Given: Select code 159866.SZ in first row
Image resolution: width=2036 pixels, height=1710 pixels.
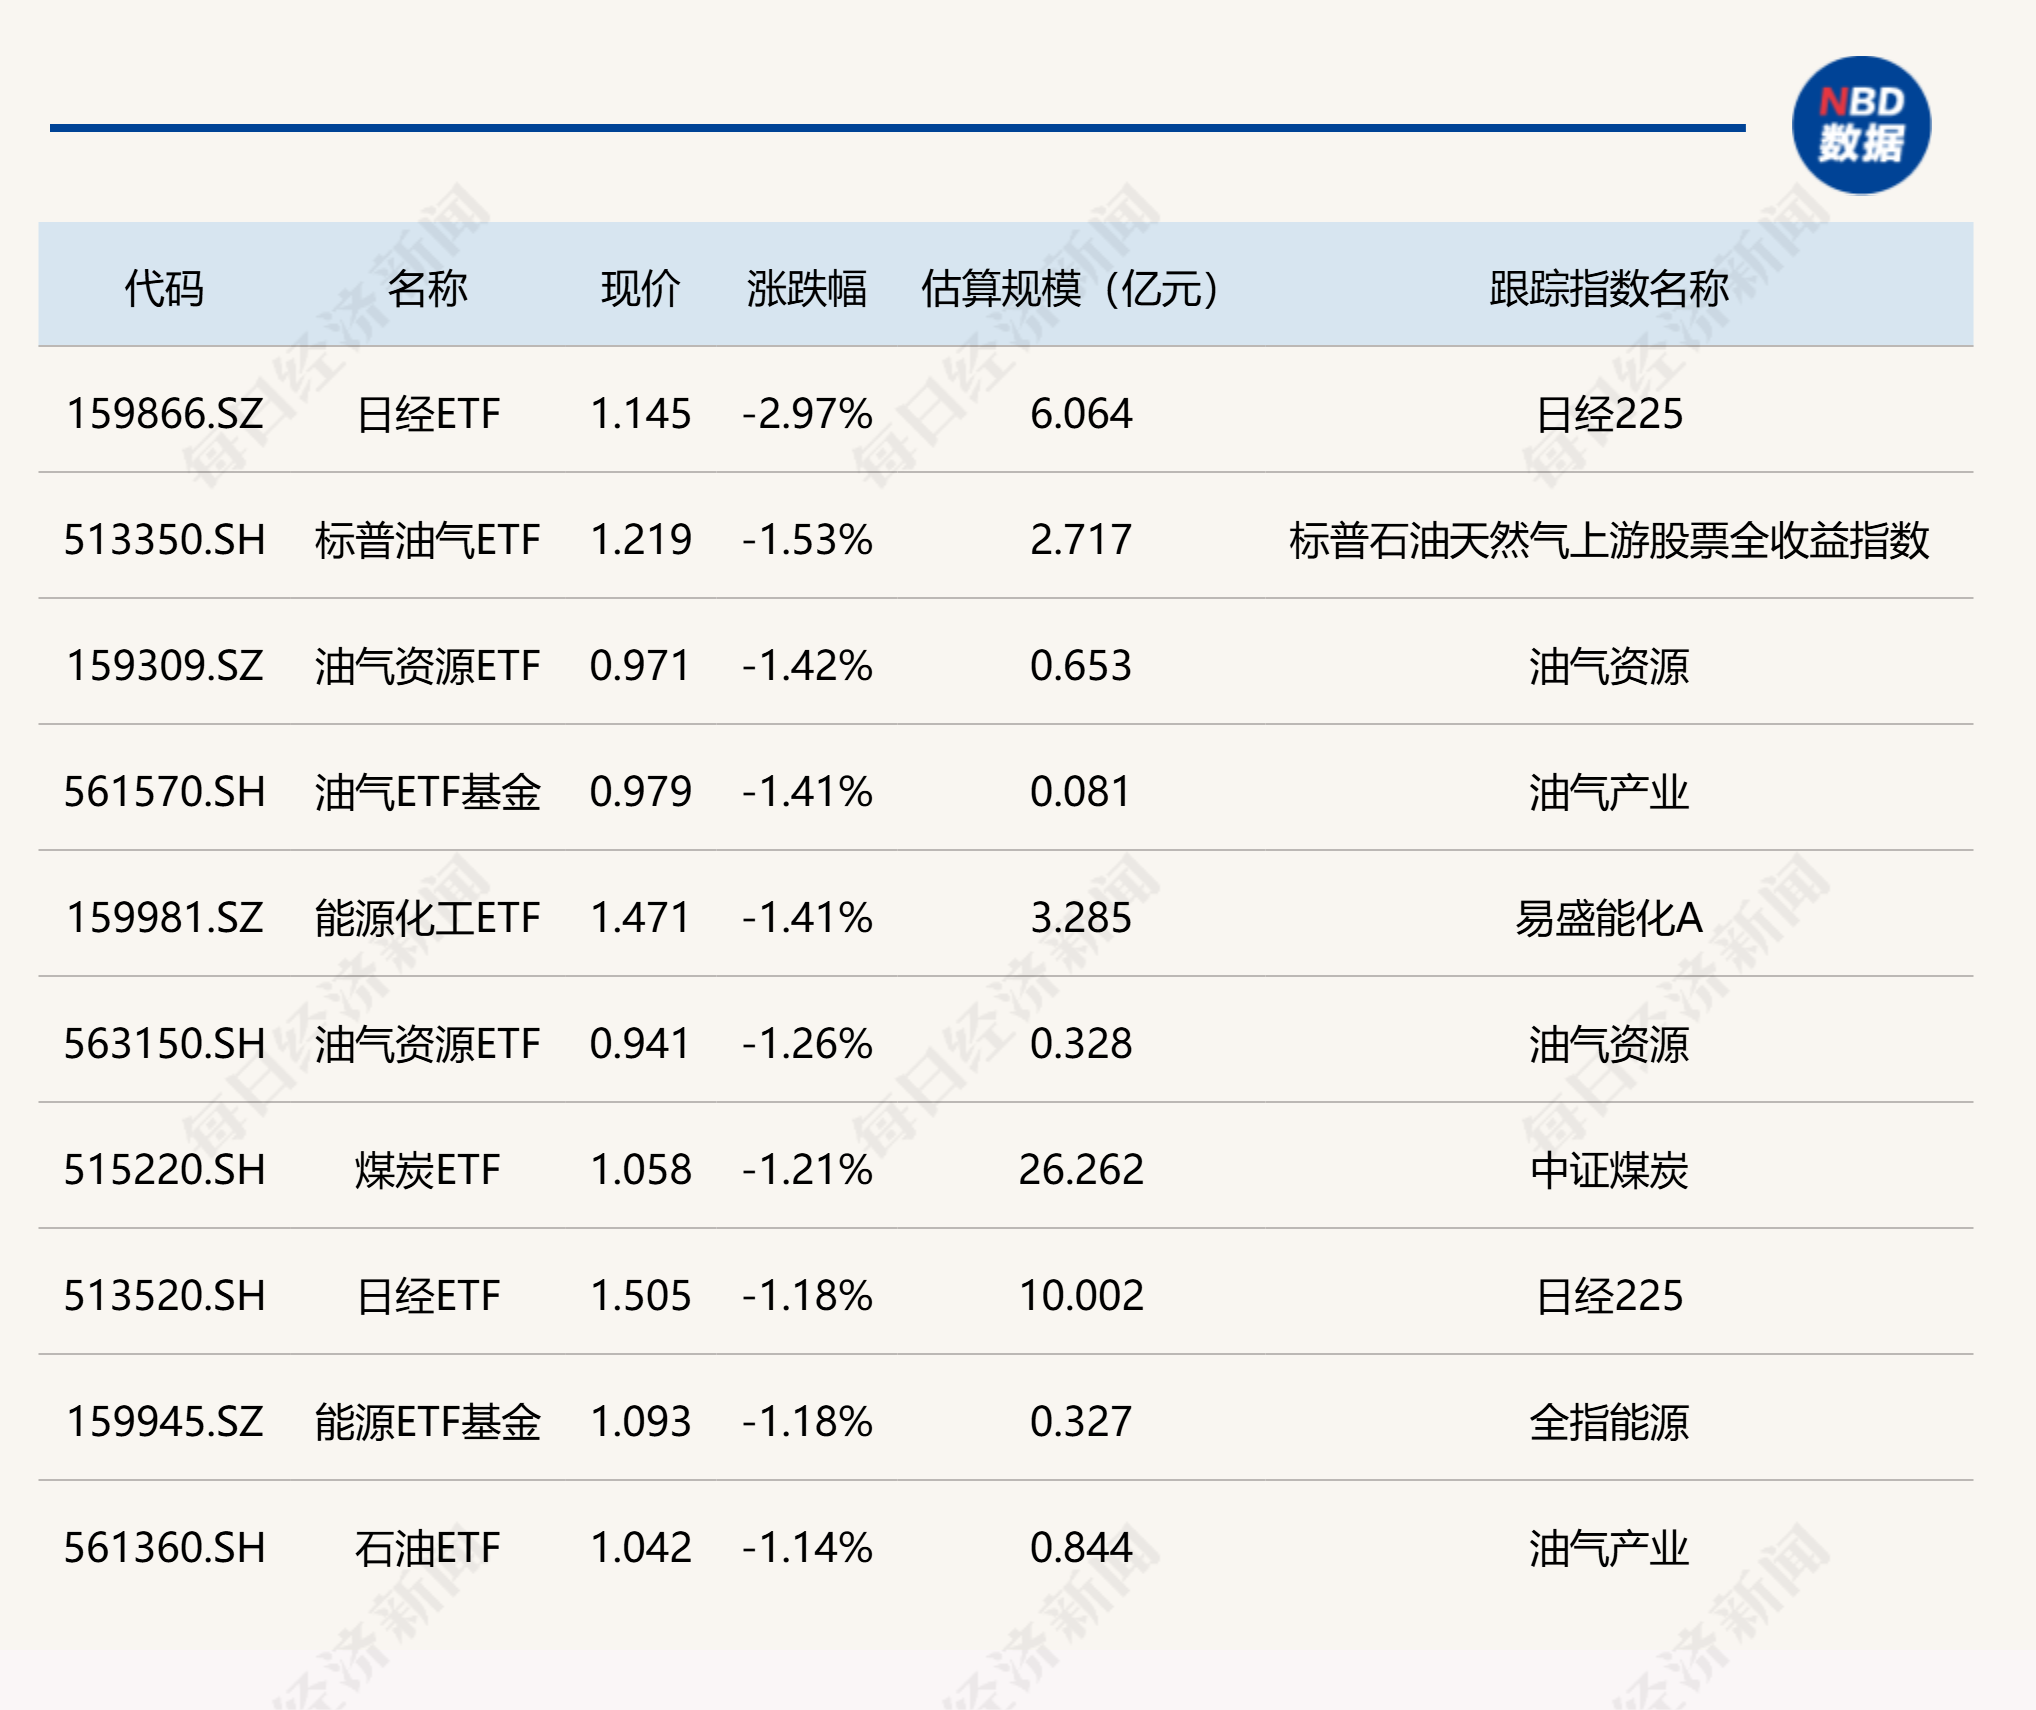Looking at the screenshot, I should pyautogui.click(x=165, y=414).
